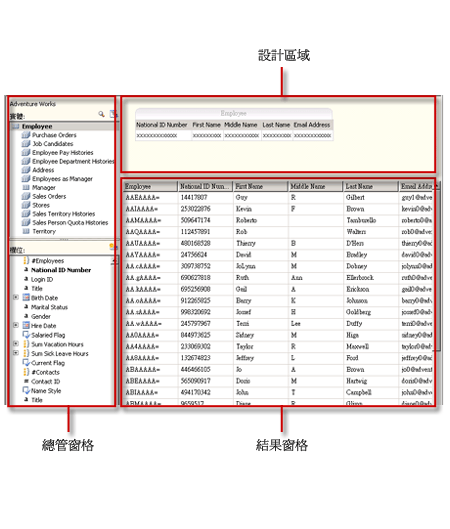Select the Title field under Login ID
Viewport: 450px width, 529px height.
coord(37,288)
